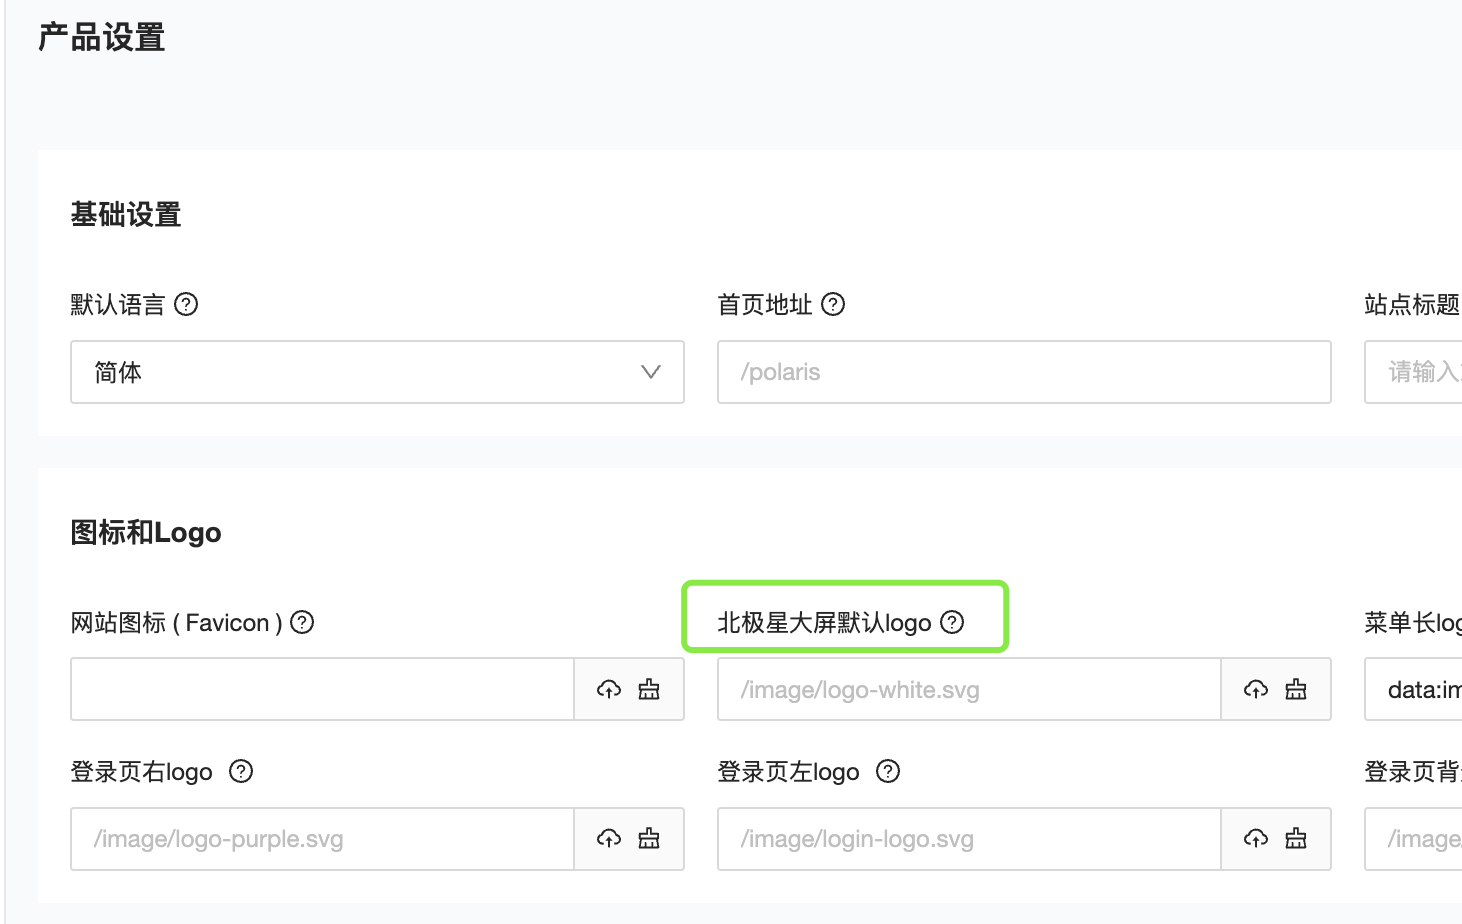Click the 北极星大屏默认logo label text
The height and width of the screenshot is (924, 1462).
pos(824,622)
